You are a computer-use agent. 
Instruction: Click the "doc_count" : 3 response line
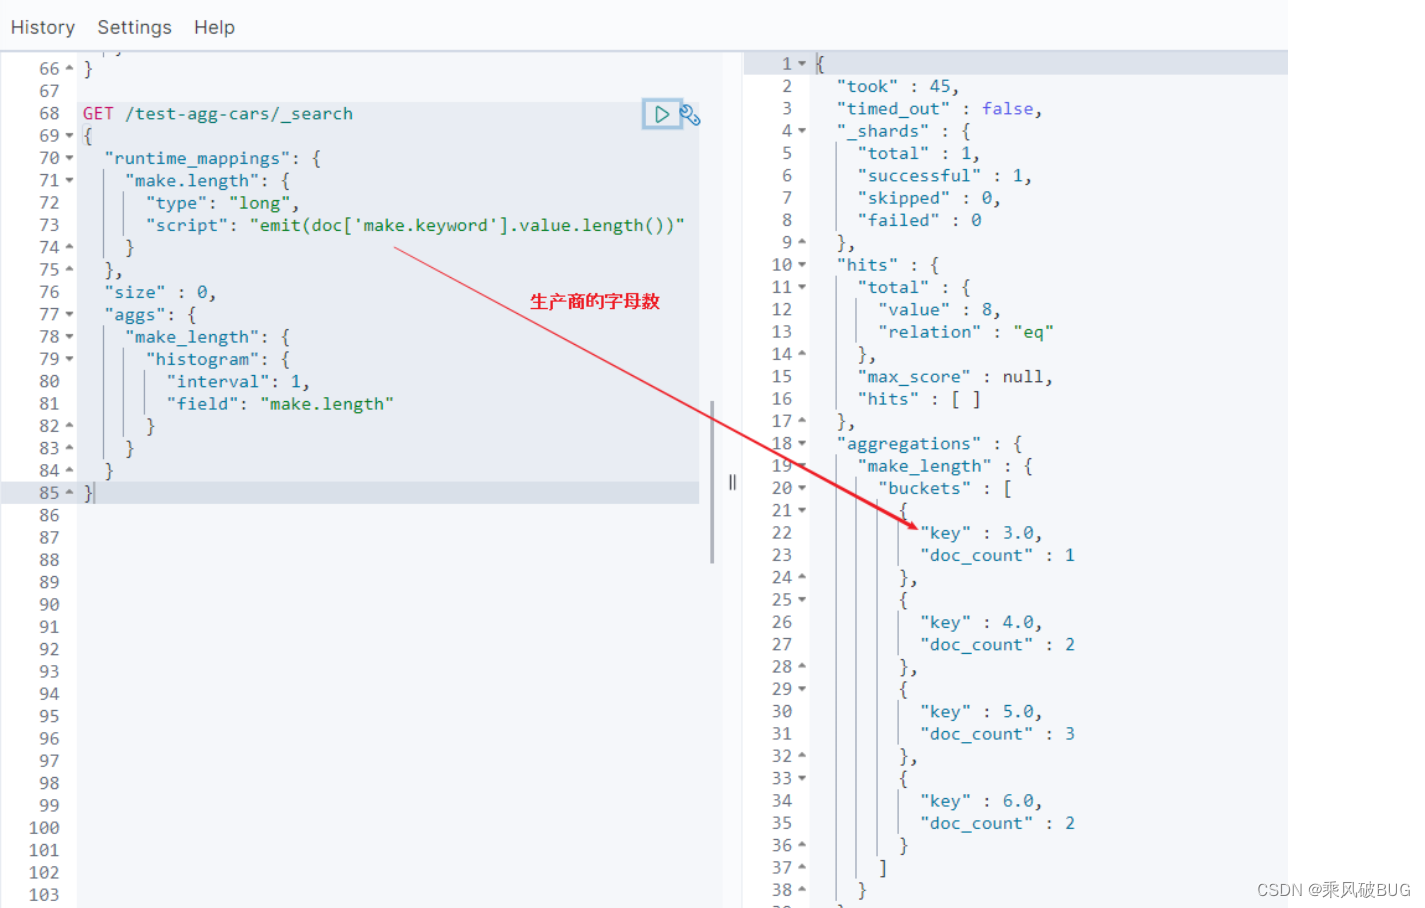tap(998, 734)
